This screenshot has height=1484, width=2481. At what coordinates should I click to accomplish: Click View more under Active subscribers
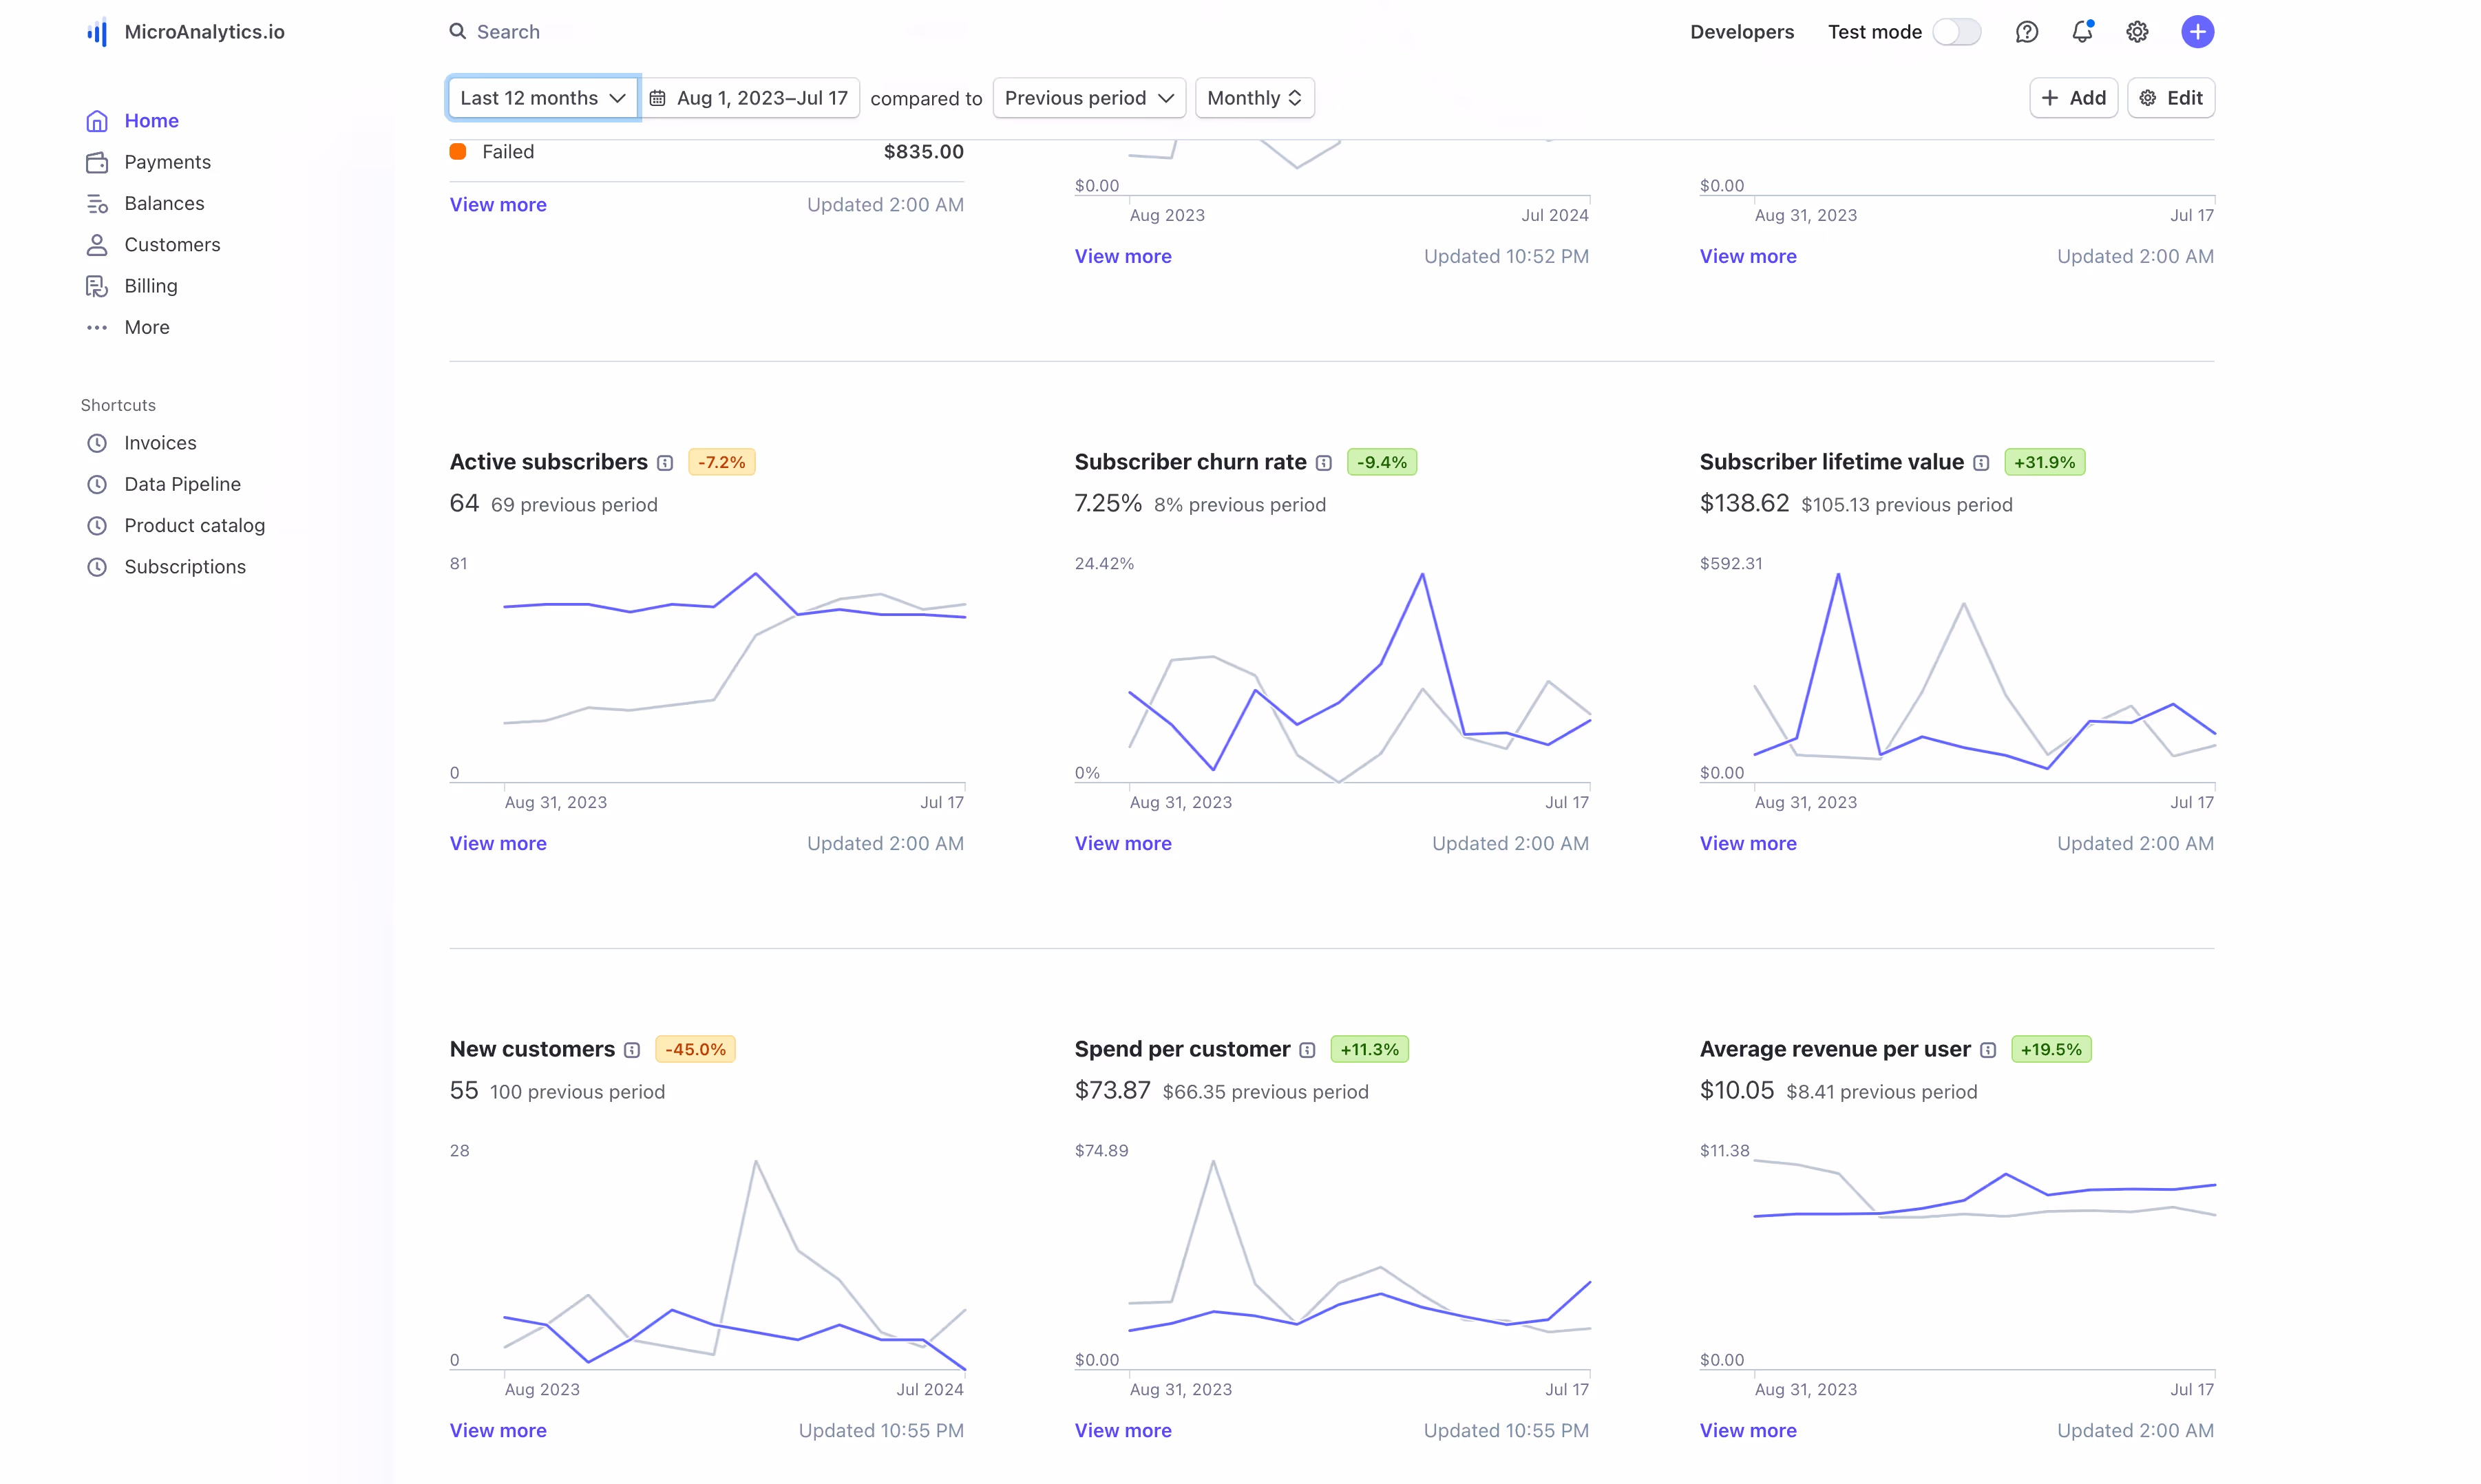[498, 843]
